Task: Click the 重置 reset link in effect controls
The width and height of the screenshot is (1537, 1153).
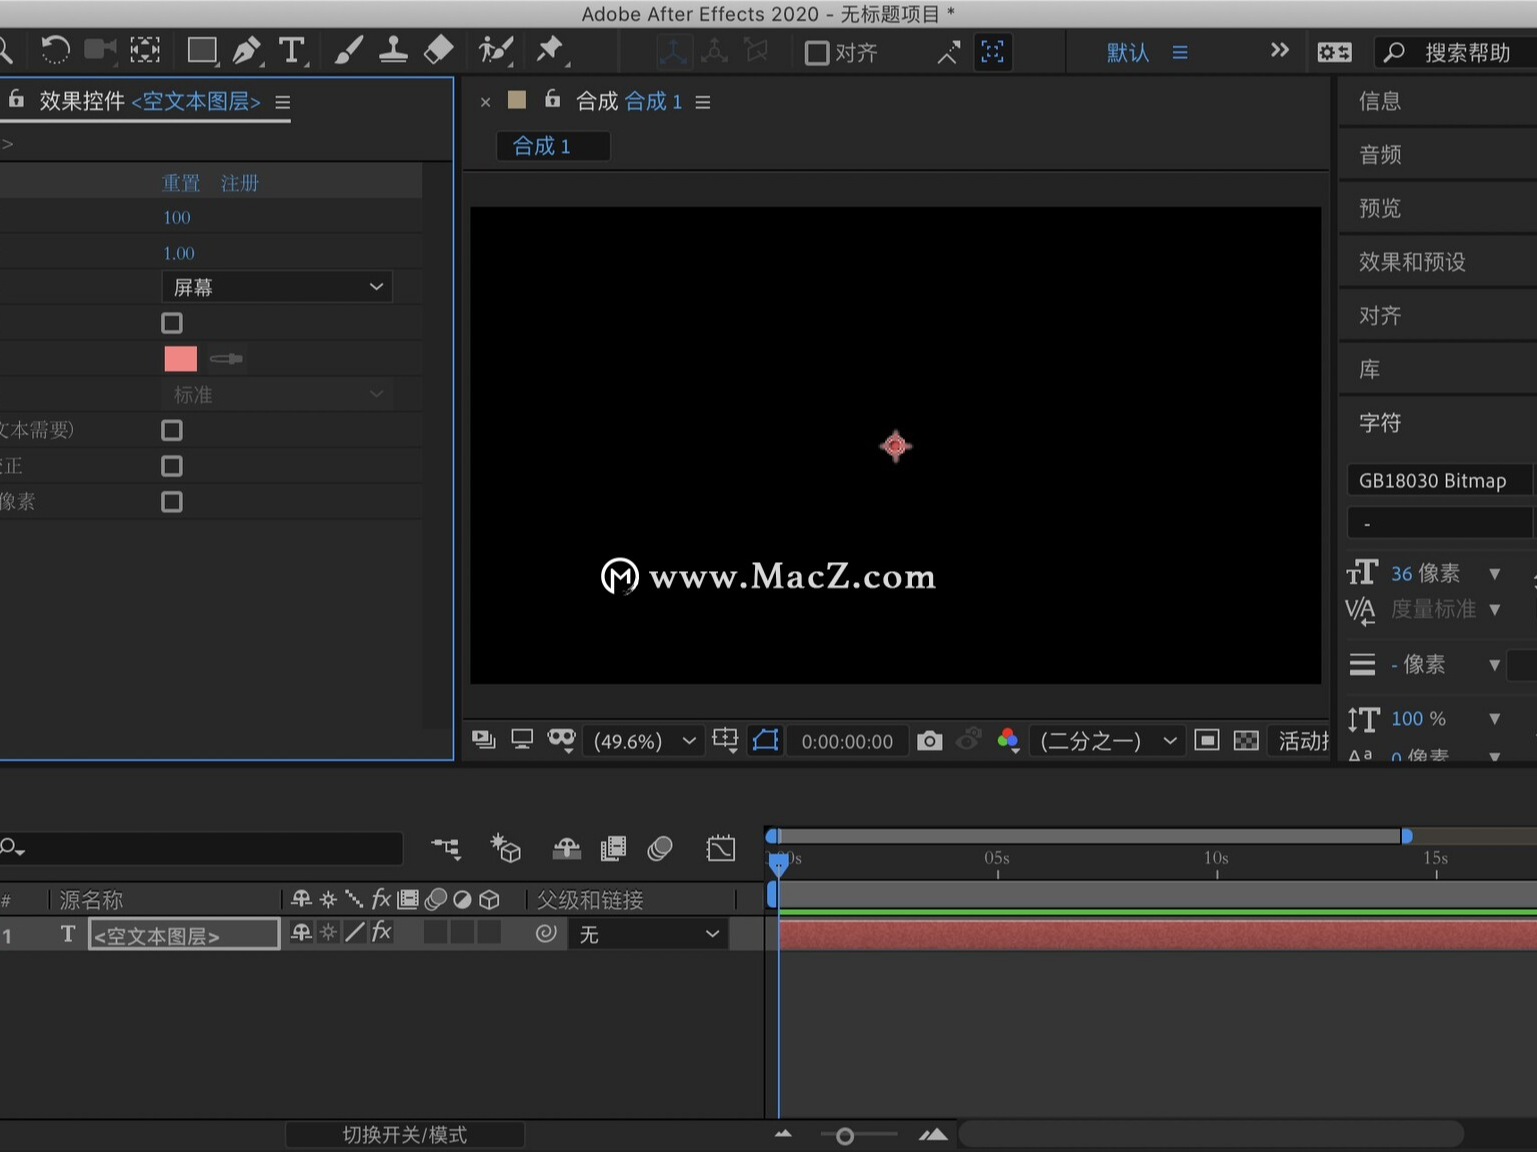Action: (x=181, y=182)
